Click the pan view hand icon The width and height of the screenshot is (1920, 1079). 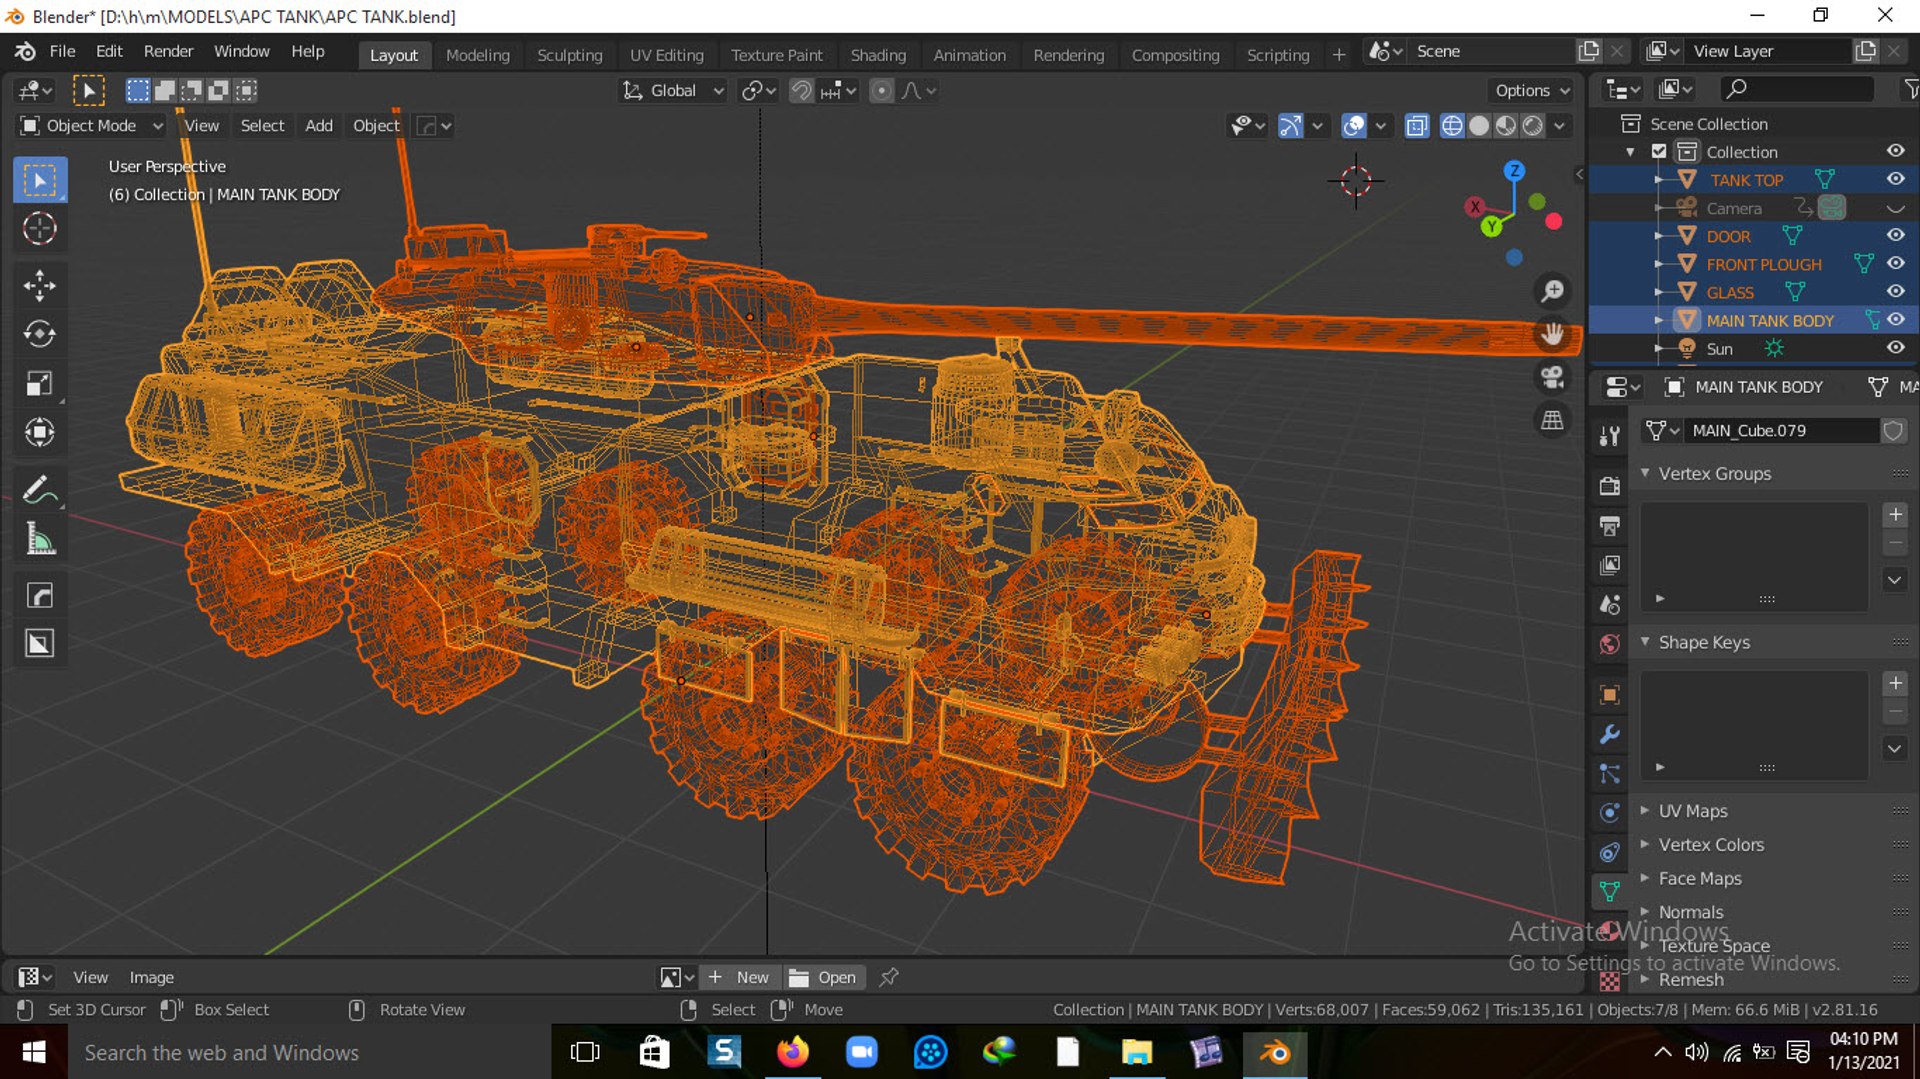[x=1552, y=334]
